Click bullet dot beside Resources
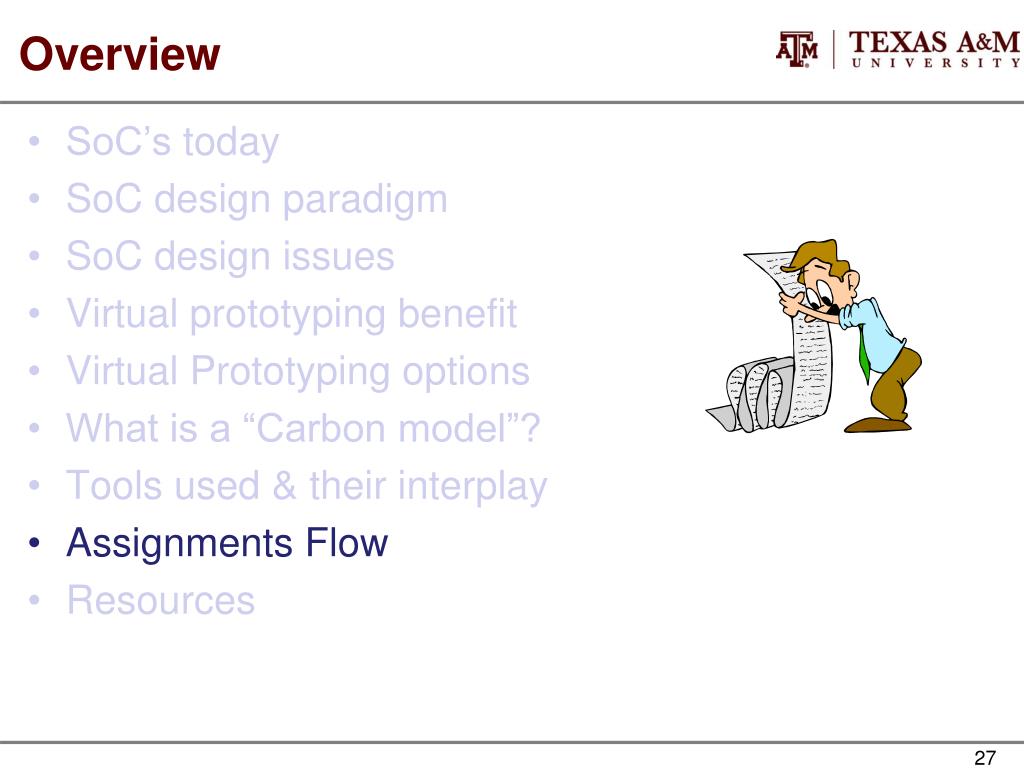Screen dimensions: 1024x768 35,601
